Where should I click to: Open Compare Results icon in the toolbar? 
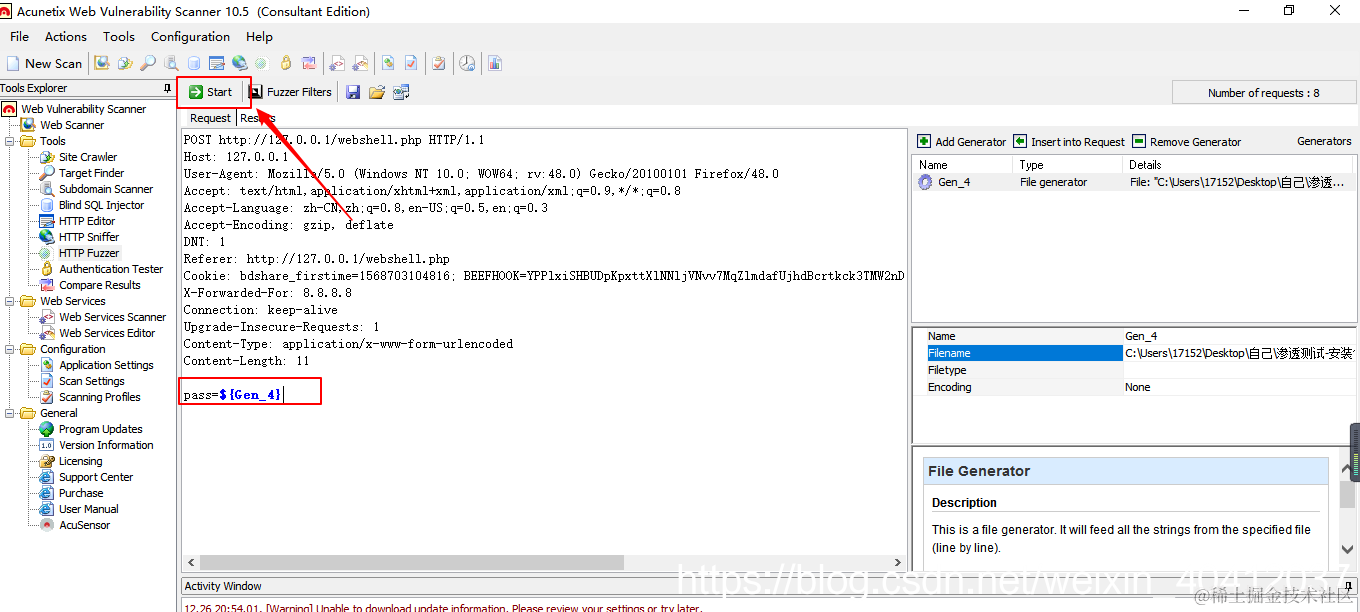[309, 63]
